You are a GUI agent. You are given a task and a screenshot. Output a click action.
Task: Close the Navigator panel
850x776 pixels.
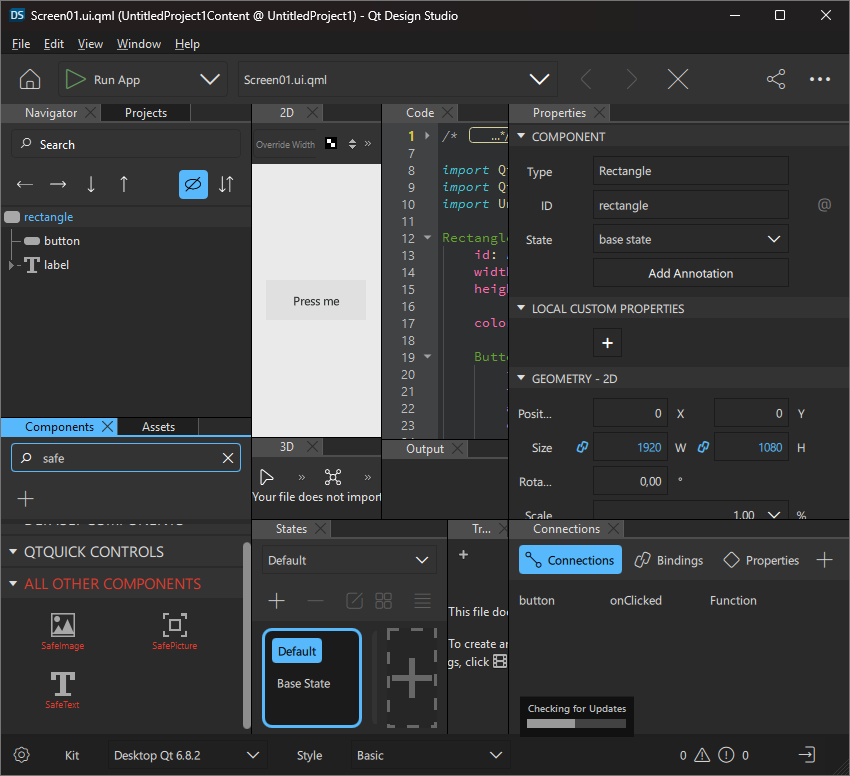(91, 113)
